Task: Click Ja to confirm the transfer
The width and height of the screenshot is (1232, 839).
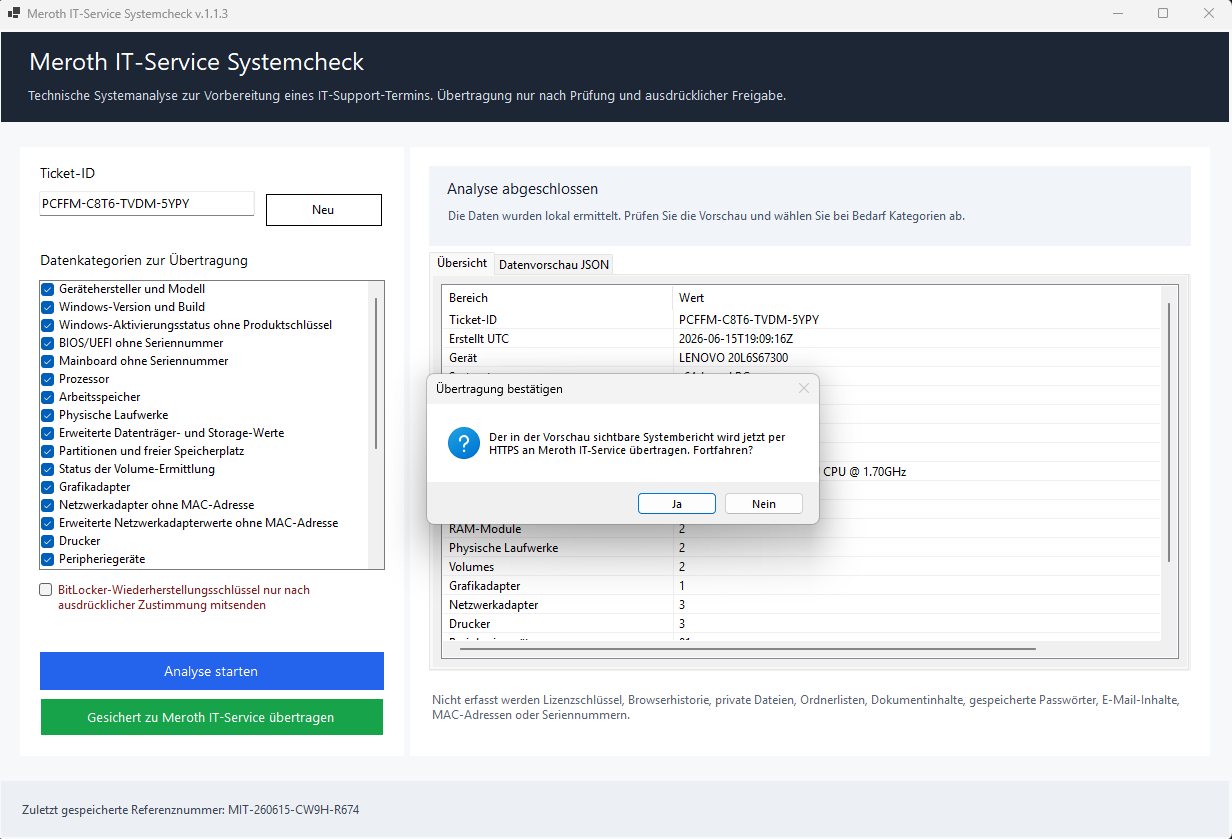Action: [677, 504]
